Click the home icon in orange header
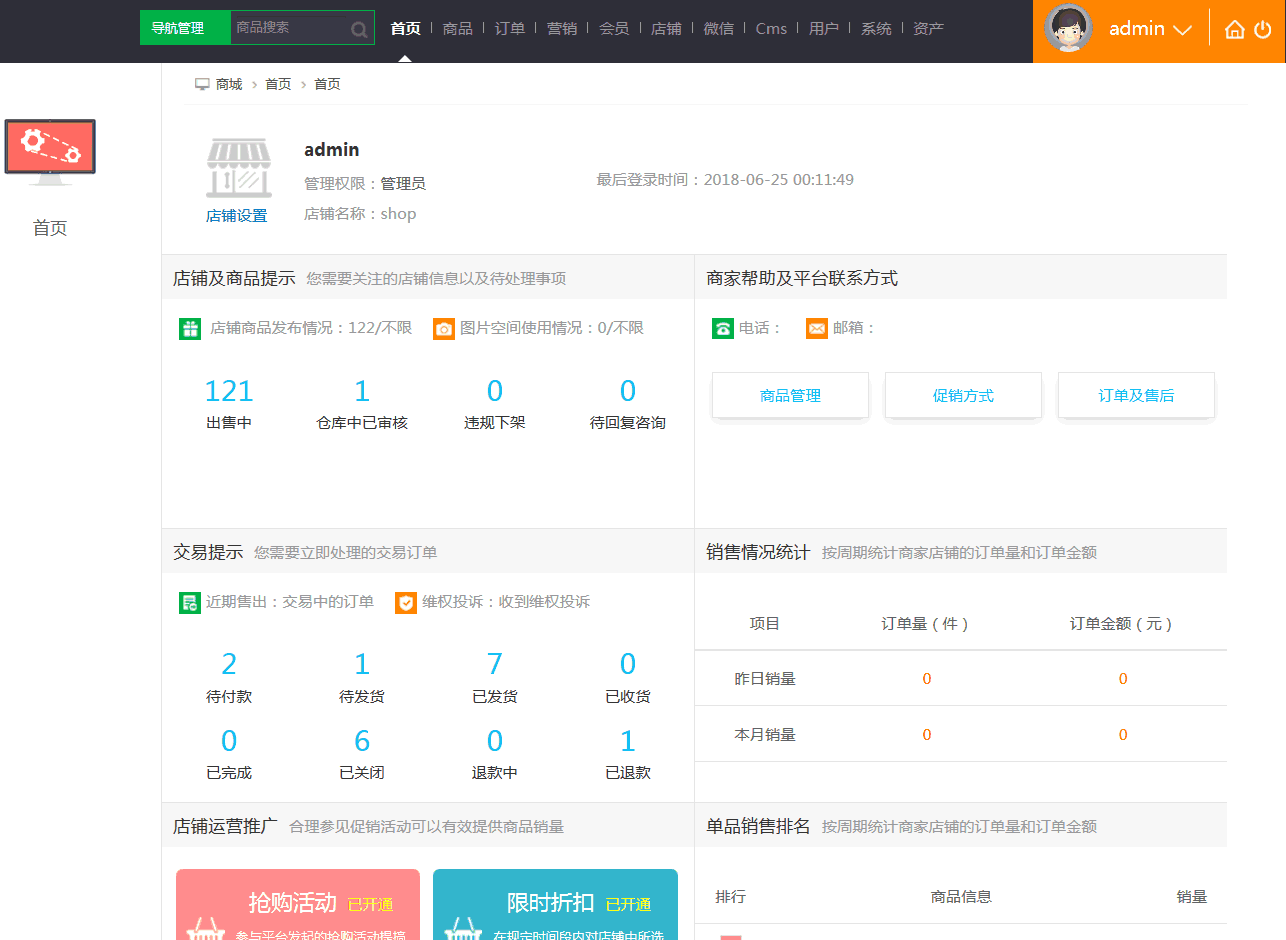1286x940 pixels. [x=1235, y=29]
